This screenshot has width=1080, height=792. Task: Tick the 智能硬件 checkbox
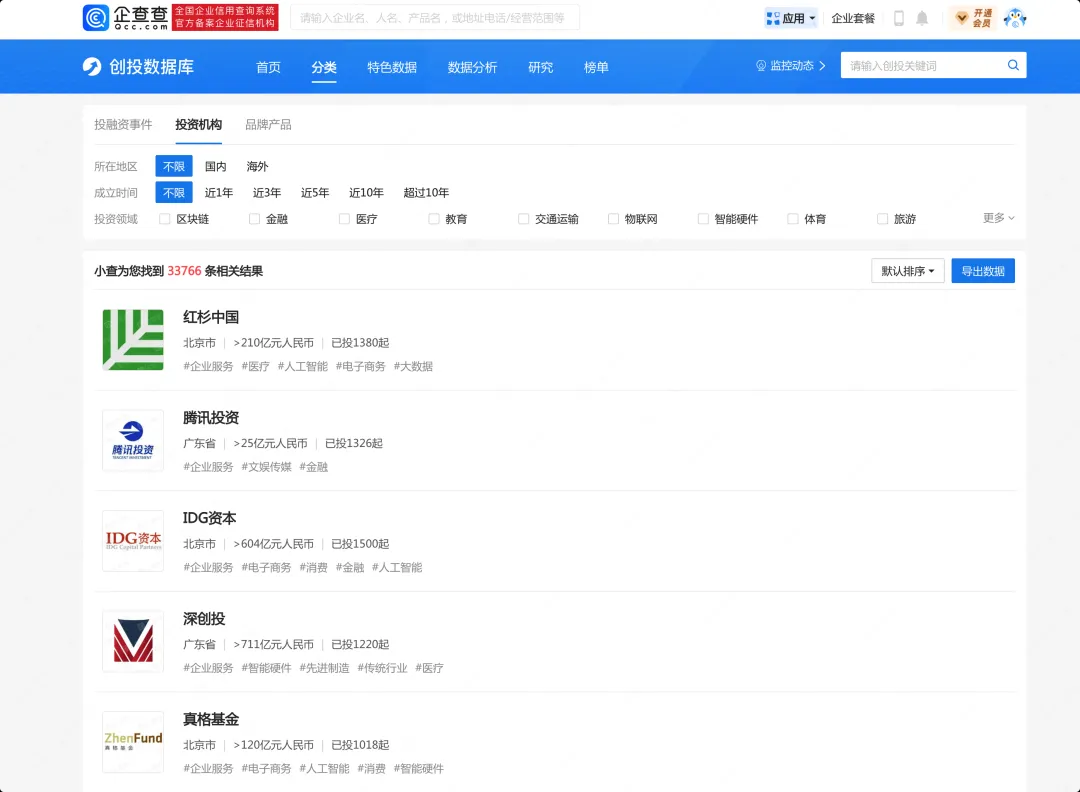(703, 219)
